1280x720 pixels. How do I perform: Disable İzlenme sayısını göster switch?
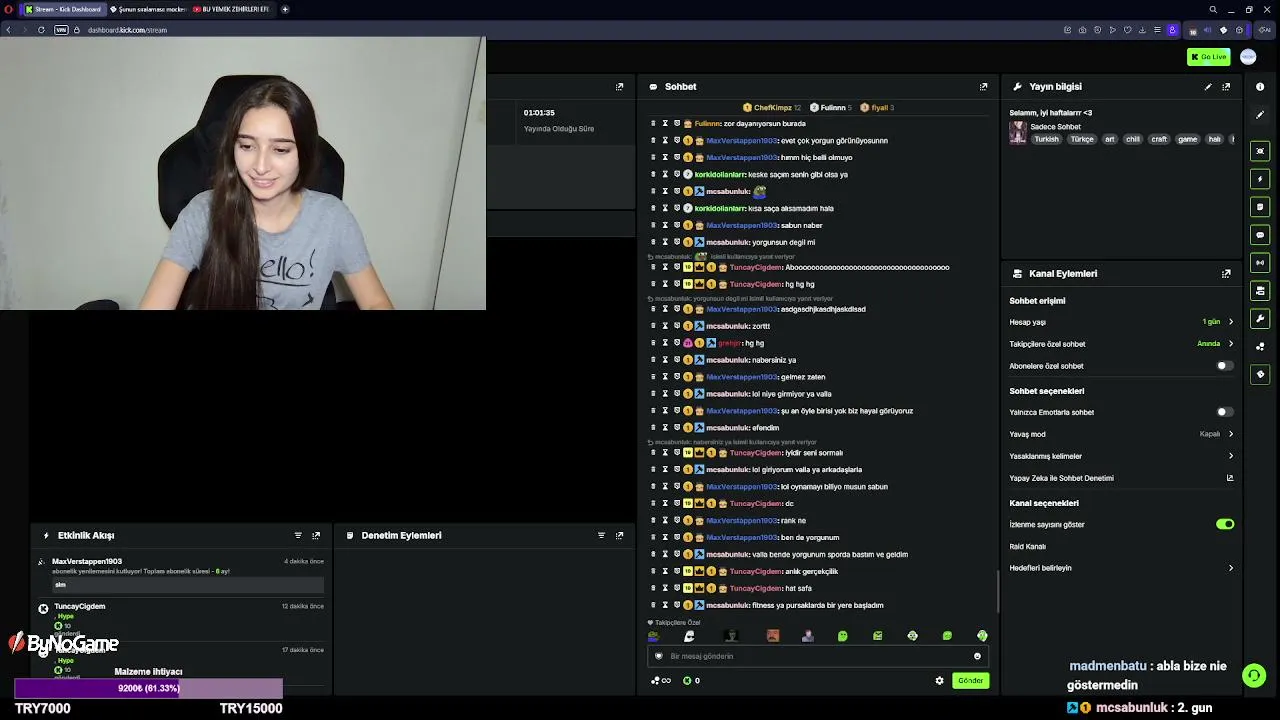click(x=1225, y=524)
